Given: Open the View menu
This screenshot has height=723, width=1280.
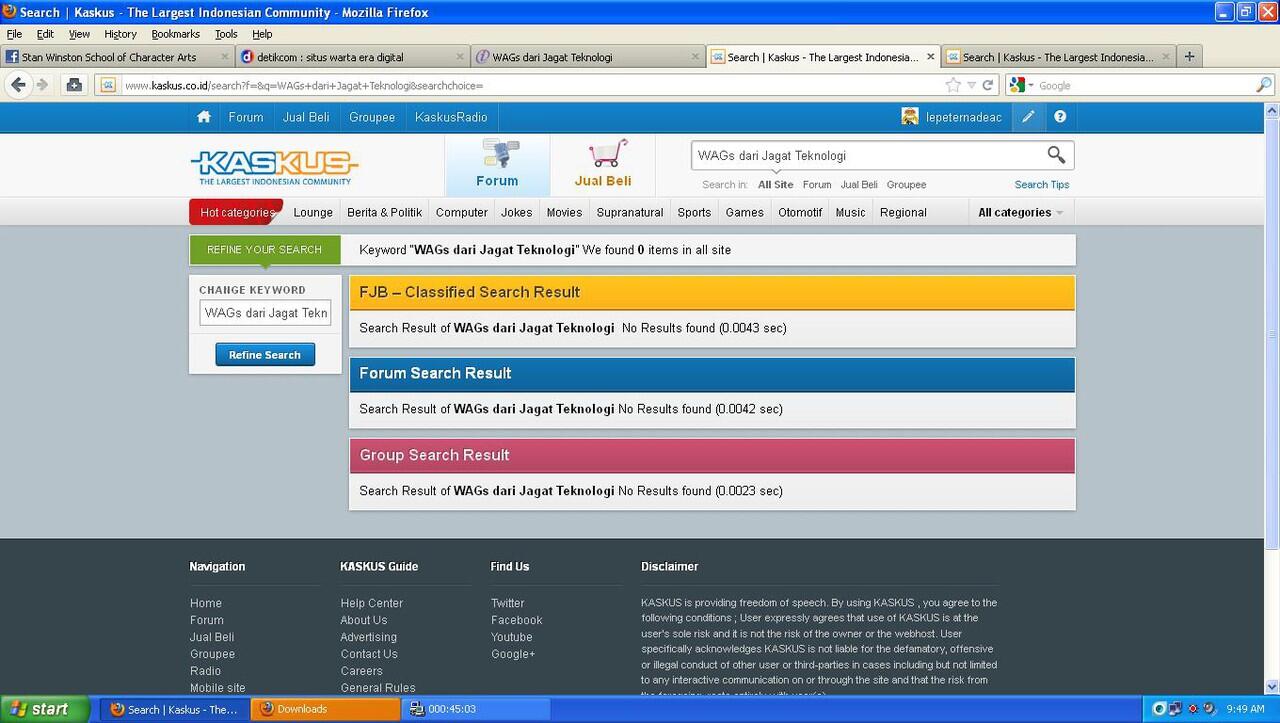Looking at the screenshot, I should click(79, 34).
